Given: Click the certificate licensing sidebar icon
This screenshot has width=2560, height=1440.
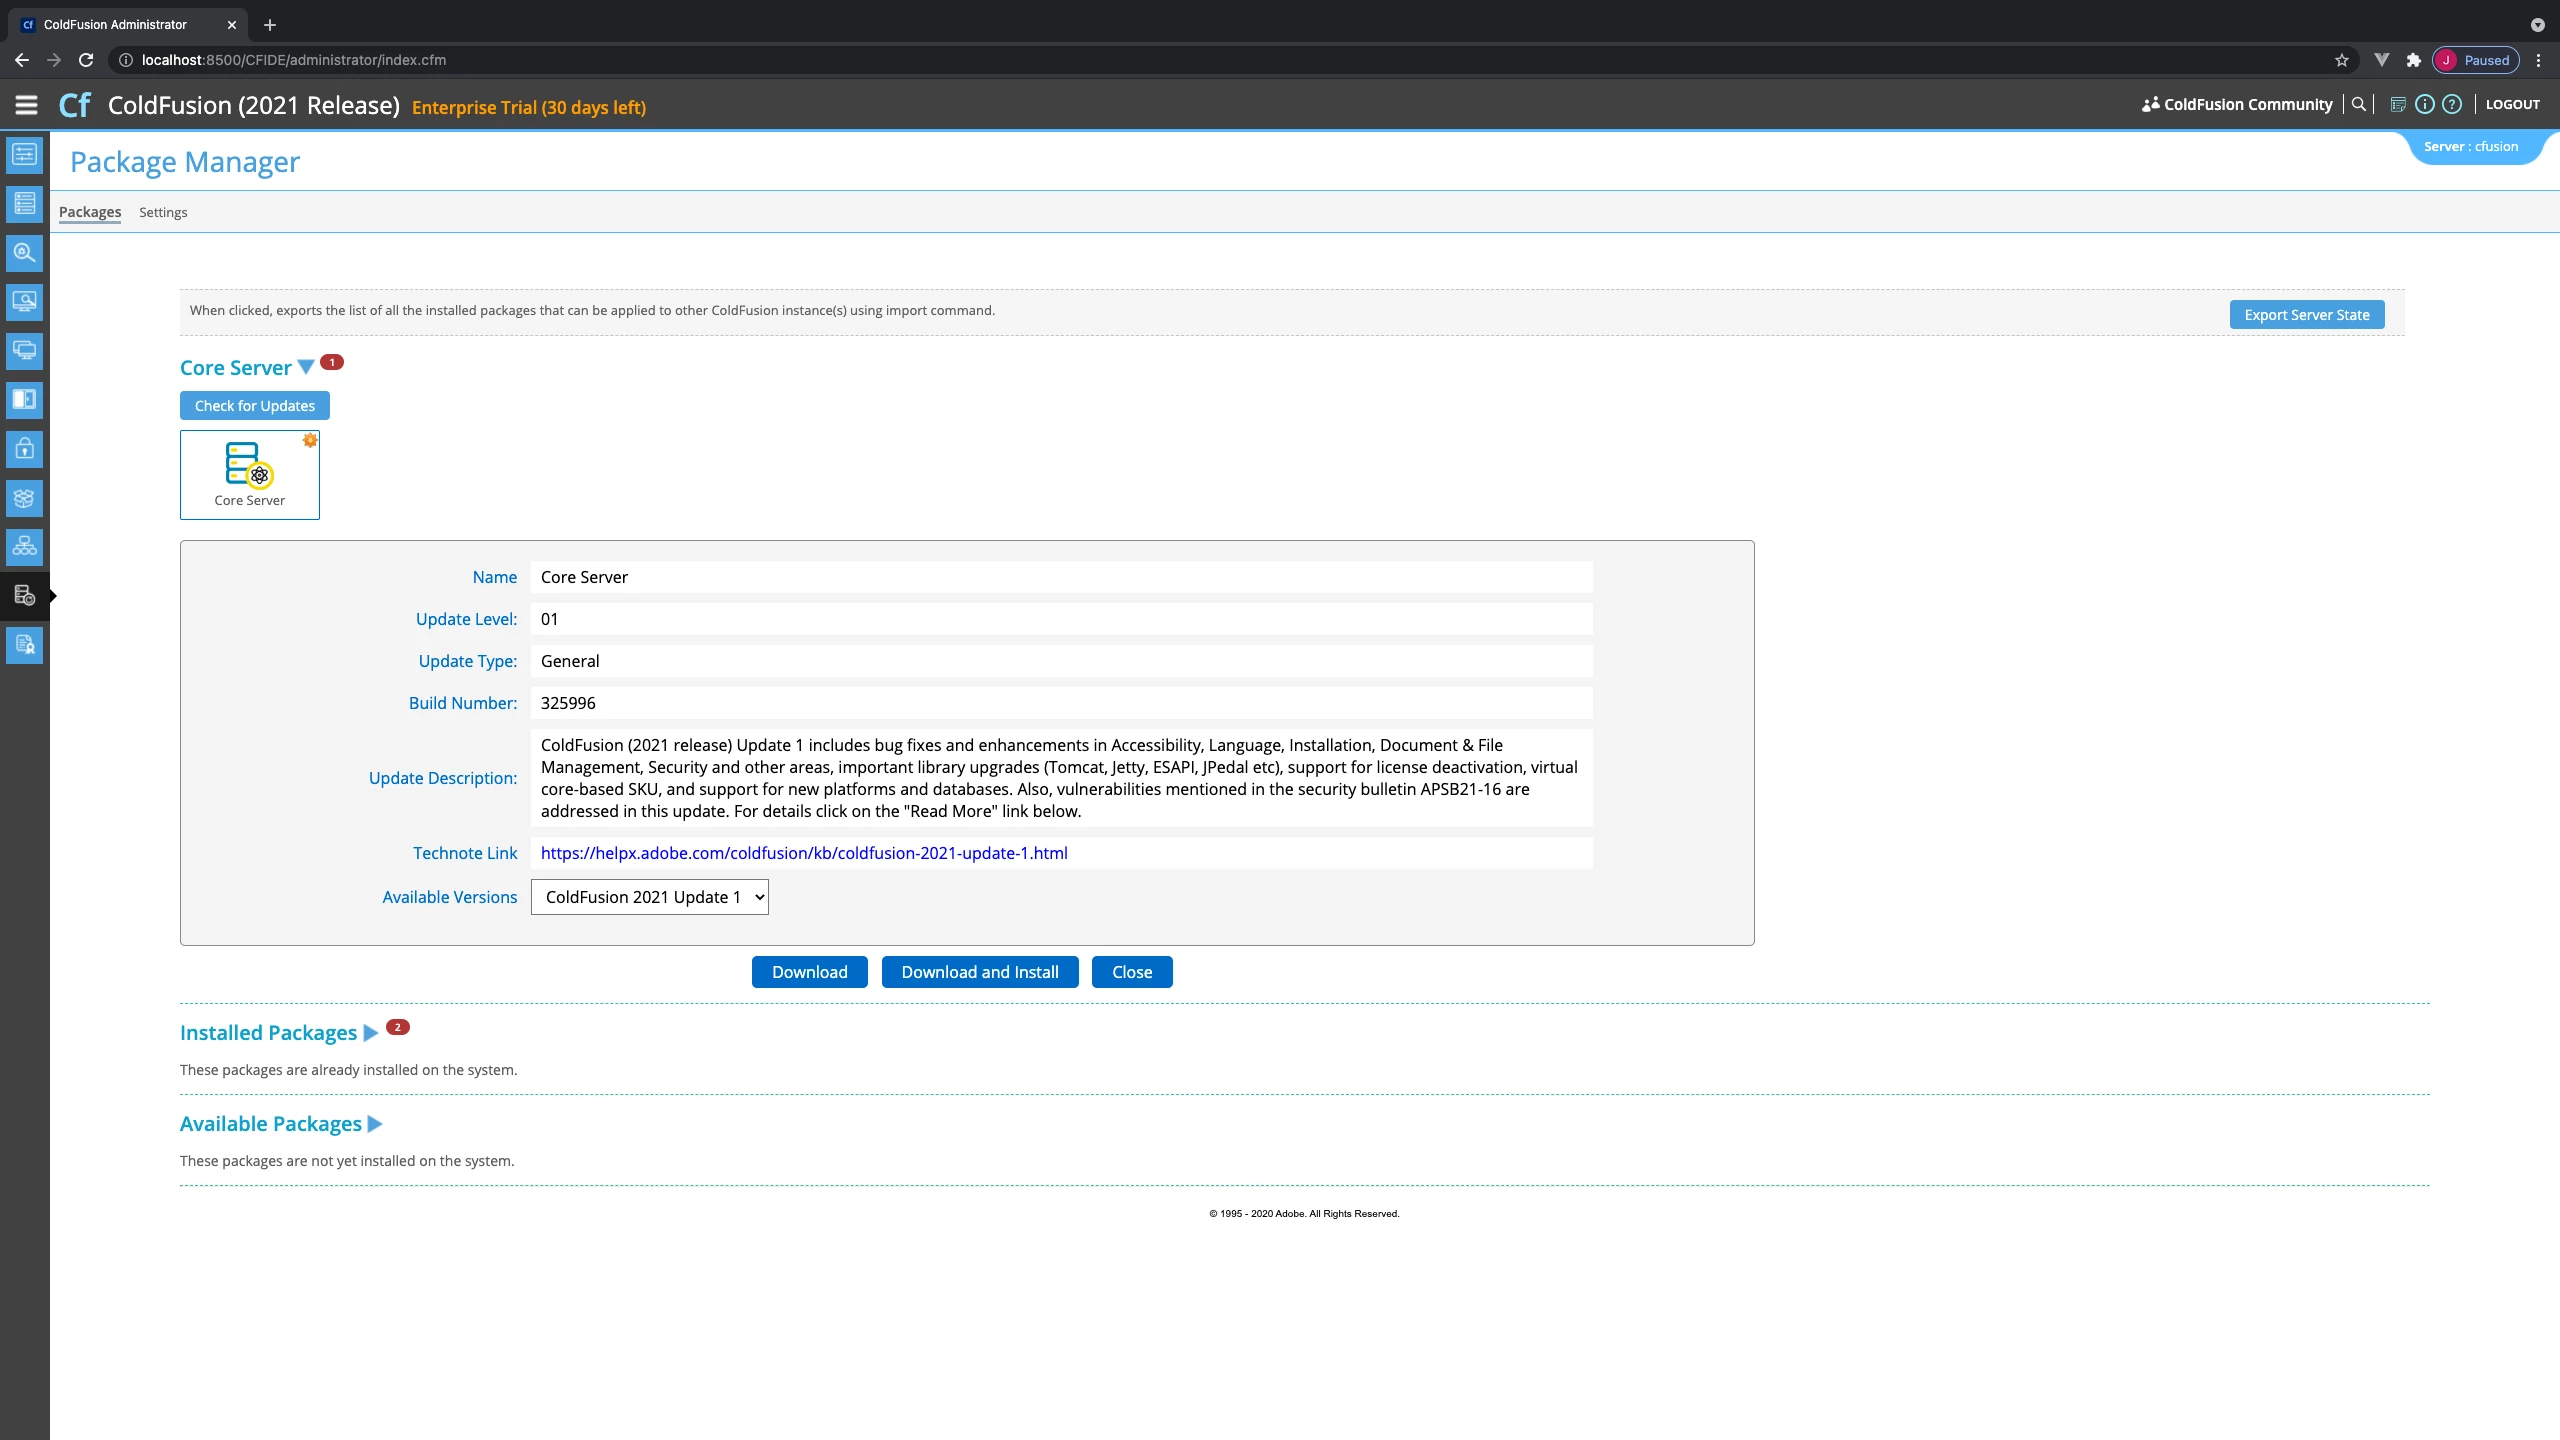Looking at the screenshot, I should [x=24, y=645].
